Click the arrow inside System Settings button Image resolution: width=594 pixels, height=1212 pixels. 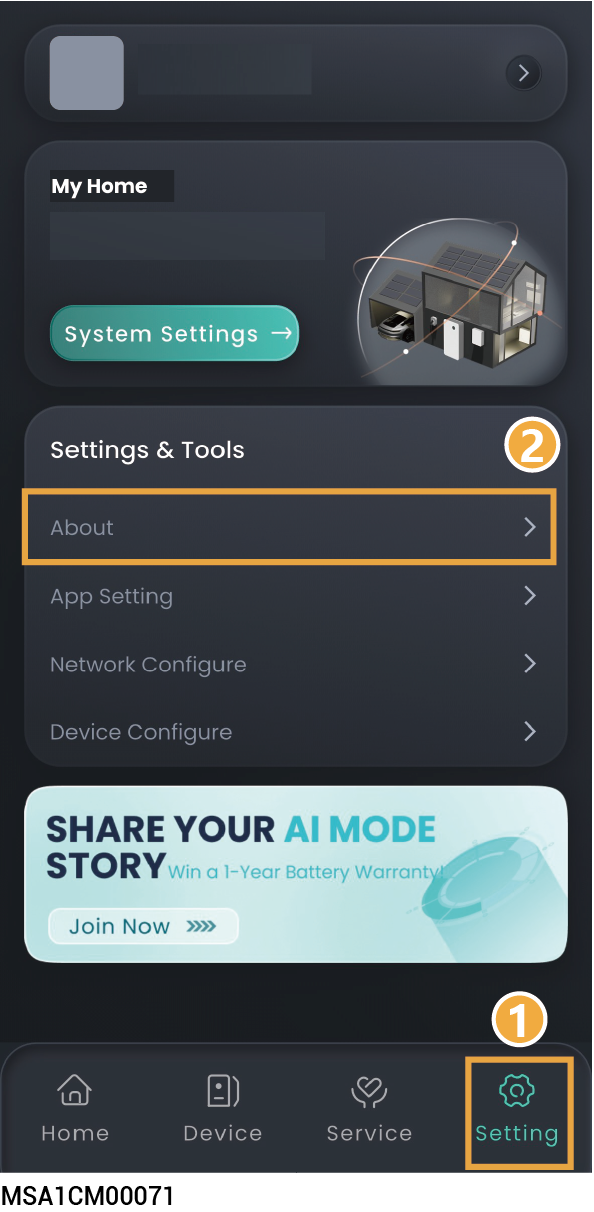click(x=282, y=333)
